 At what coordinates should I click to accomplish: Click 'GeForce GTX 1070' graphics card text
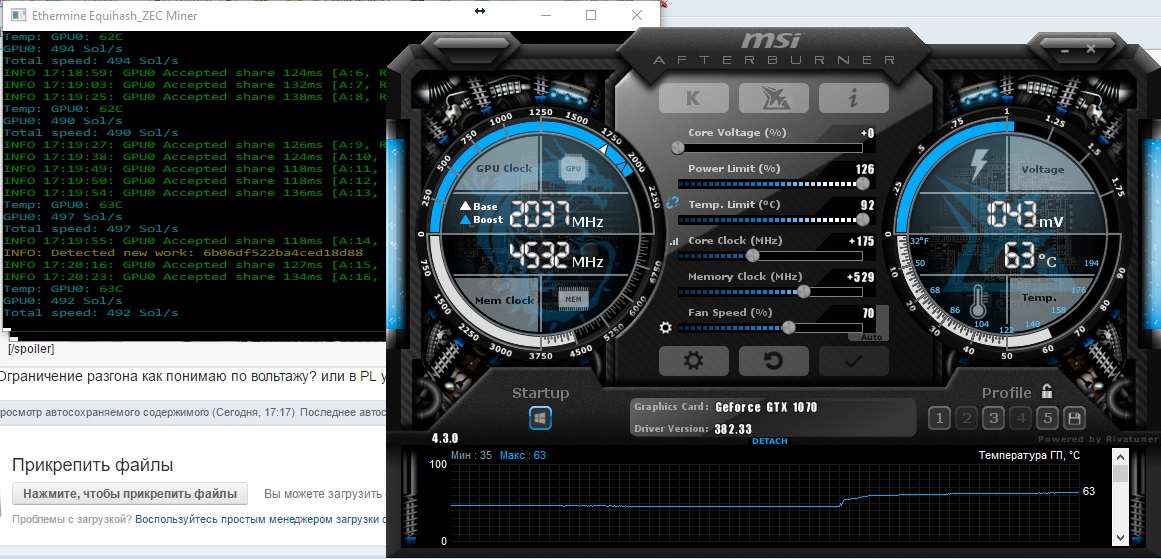pos(766,407)
